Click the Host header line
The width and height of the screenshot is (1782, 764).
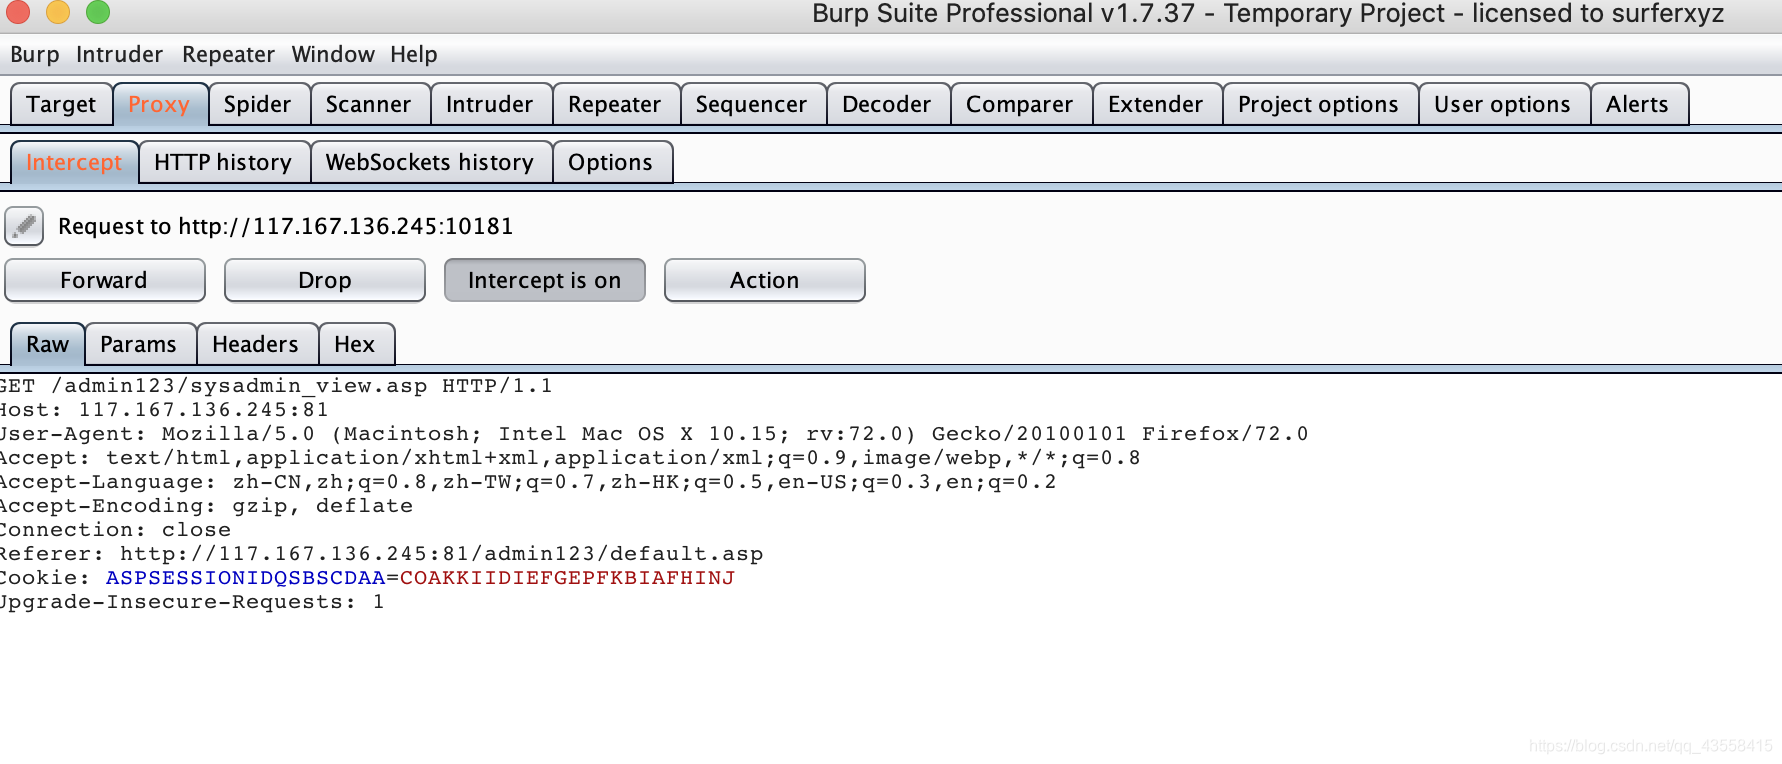(x=164, y=410)
